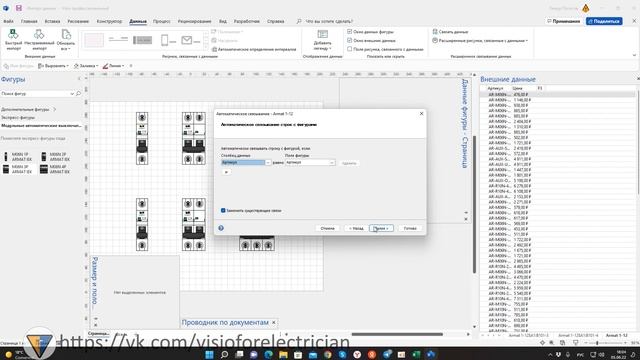Switch to the Developer (Разработчик) ribbon tab
The image size is (640, 360).
pyautogui.click(x=247, y=21)
